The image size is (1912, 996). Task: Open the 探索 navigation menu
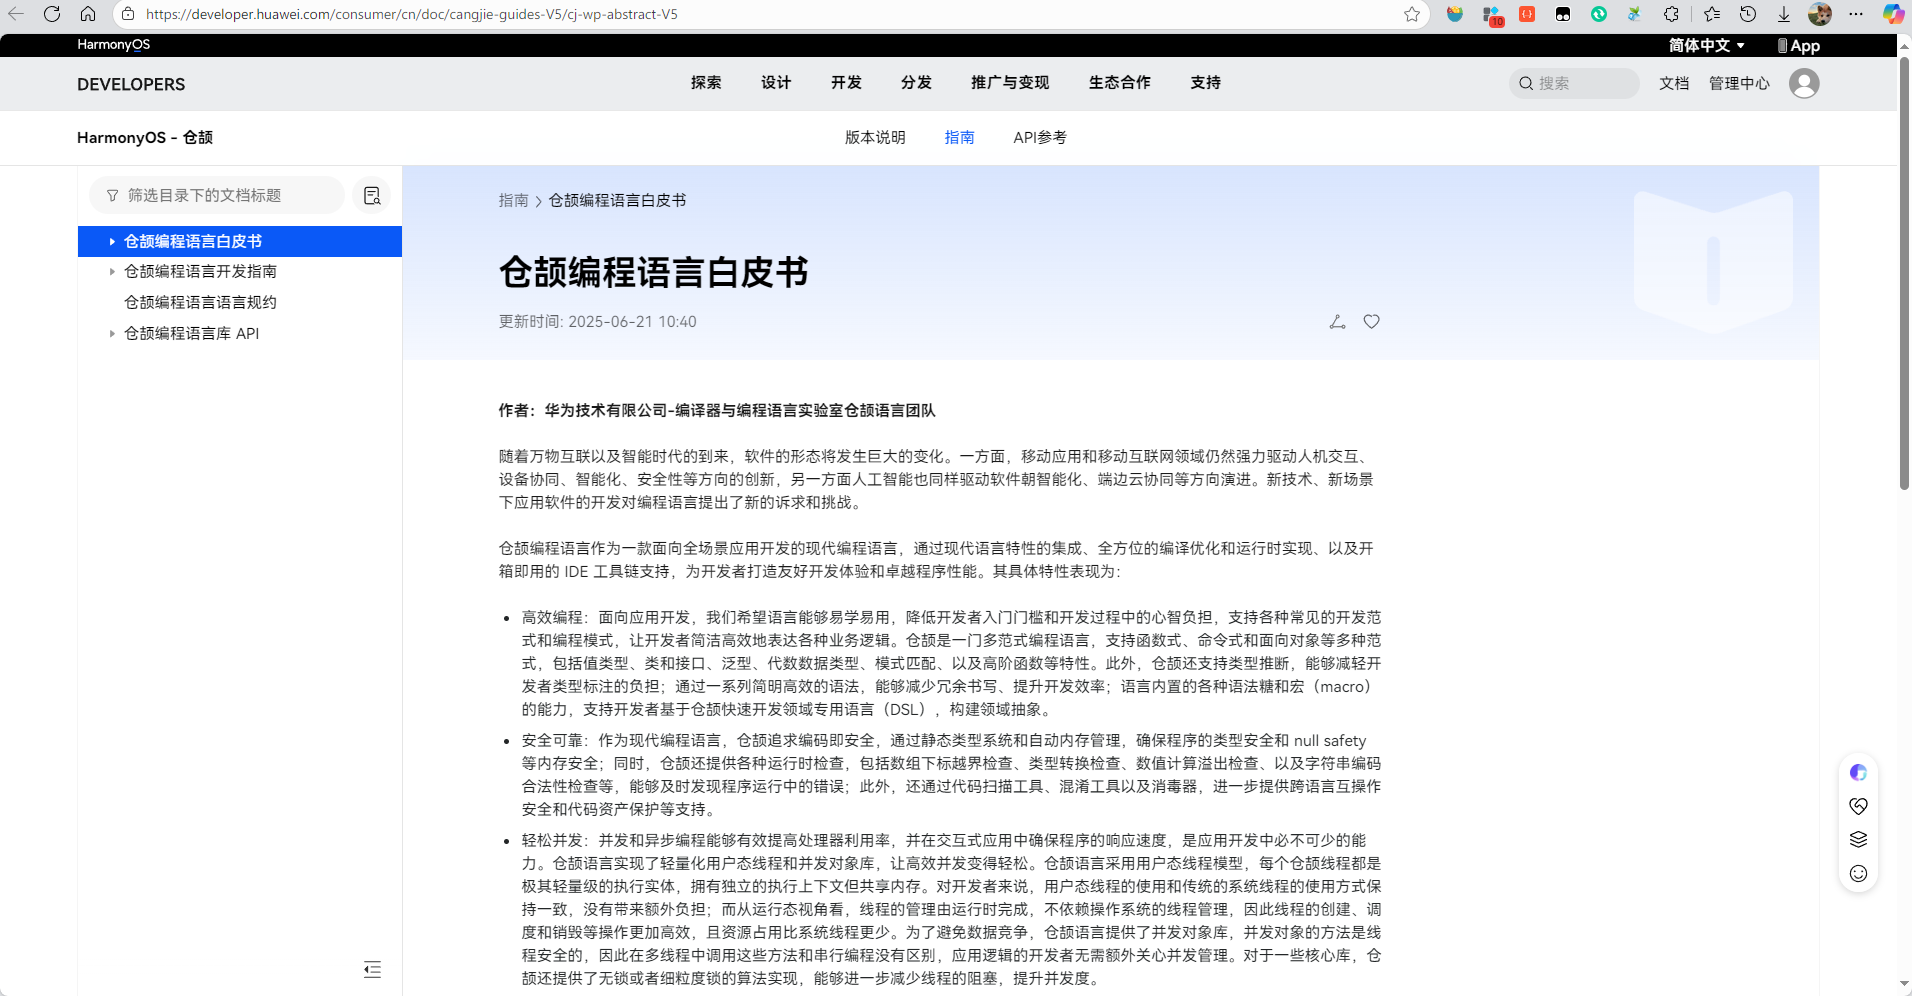click(x=706, y=83)
